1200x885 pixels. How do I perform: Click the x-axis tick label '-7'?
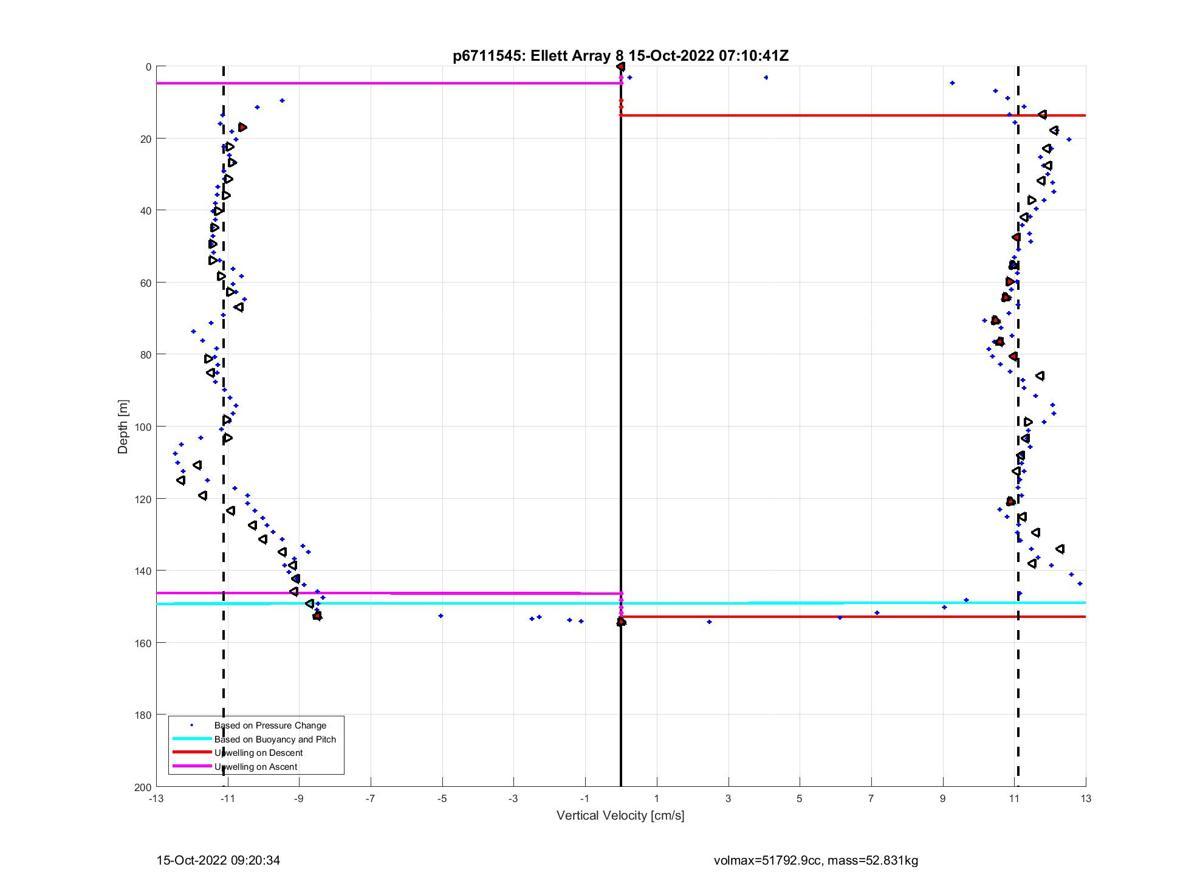(370, 798)
